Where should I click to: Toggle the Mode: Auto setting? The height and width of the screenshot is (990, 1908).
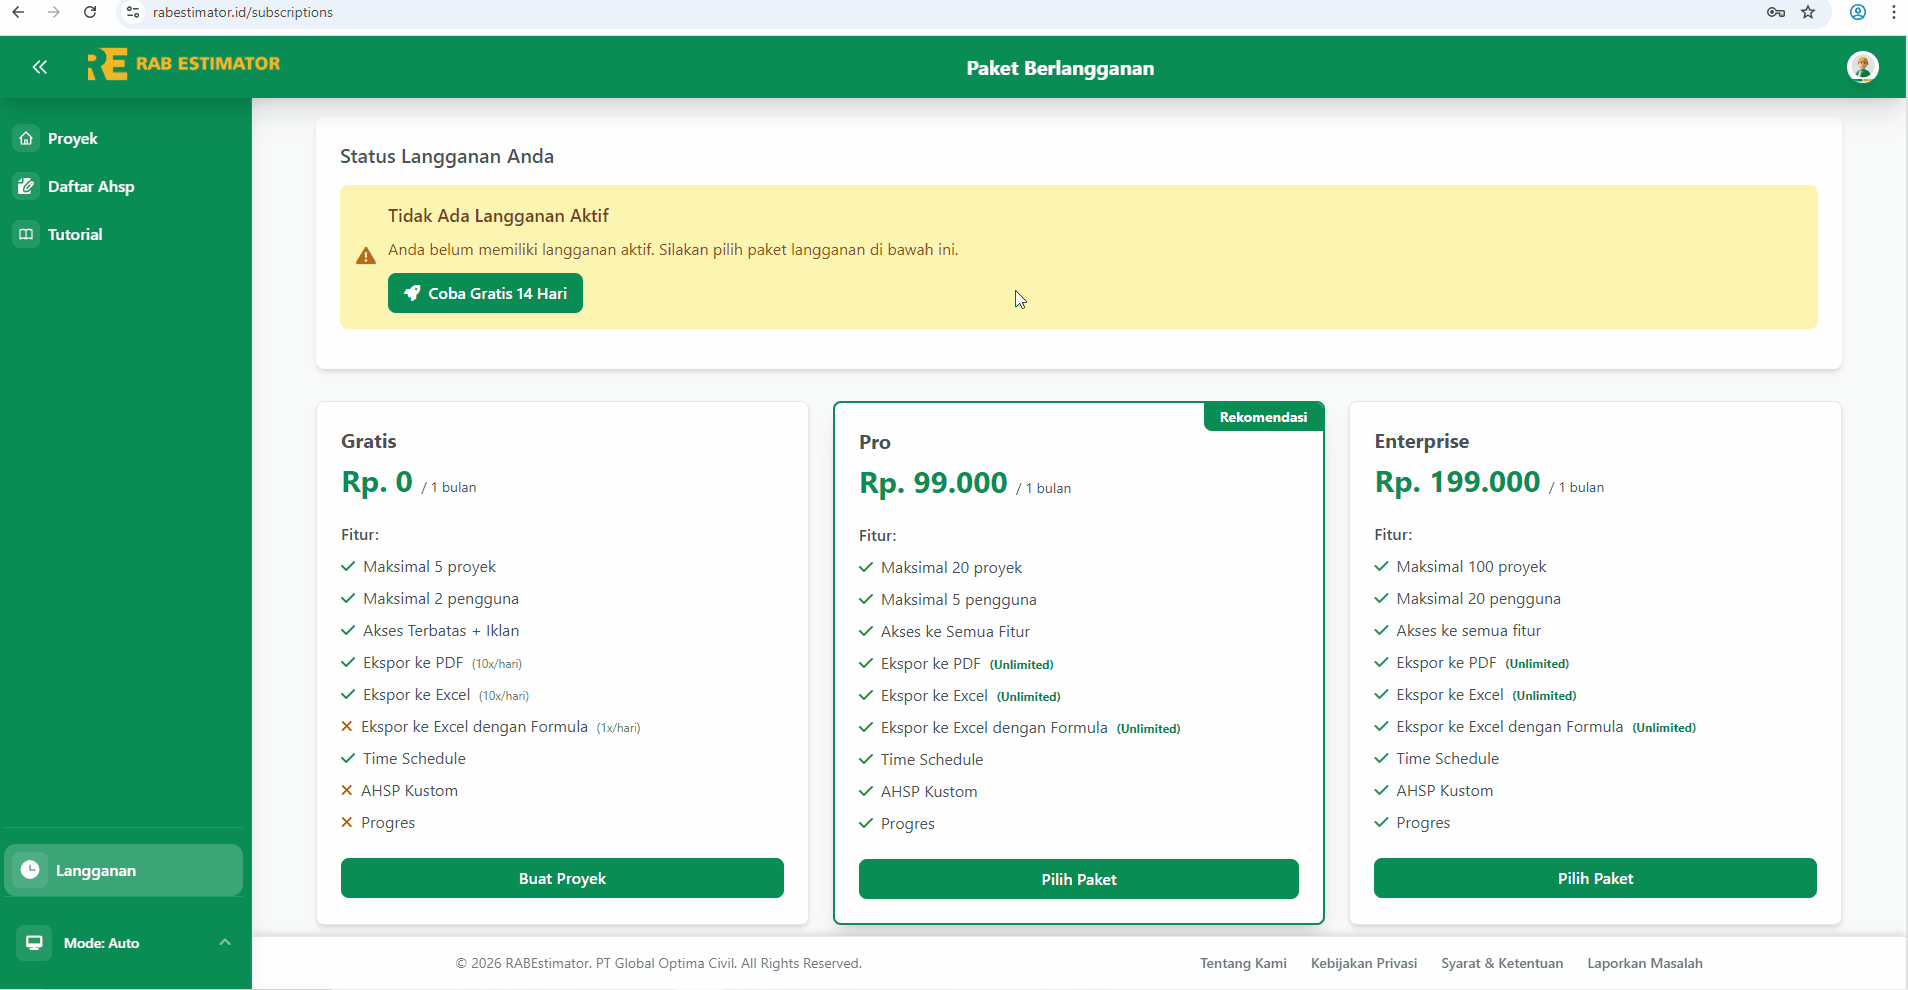coord(100,942)
